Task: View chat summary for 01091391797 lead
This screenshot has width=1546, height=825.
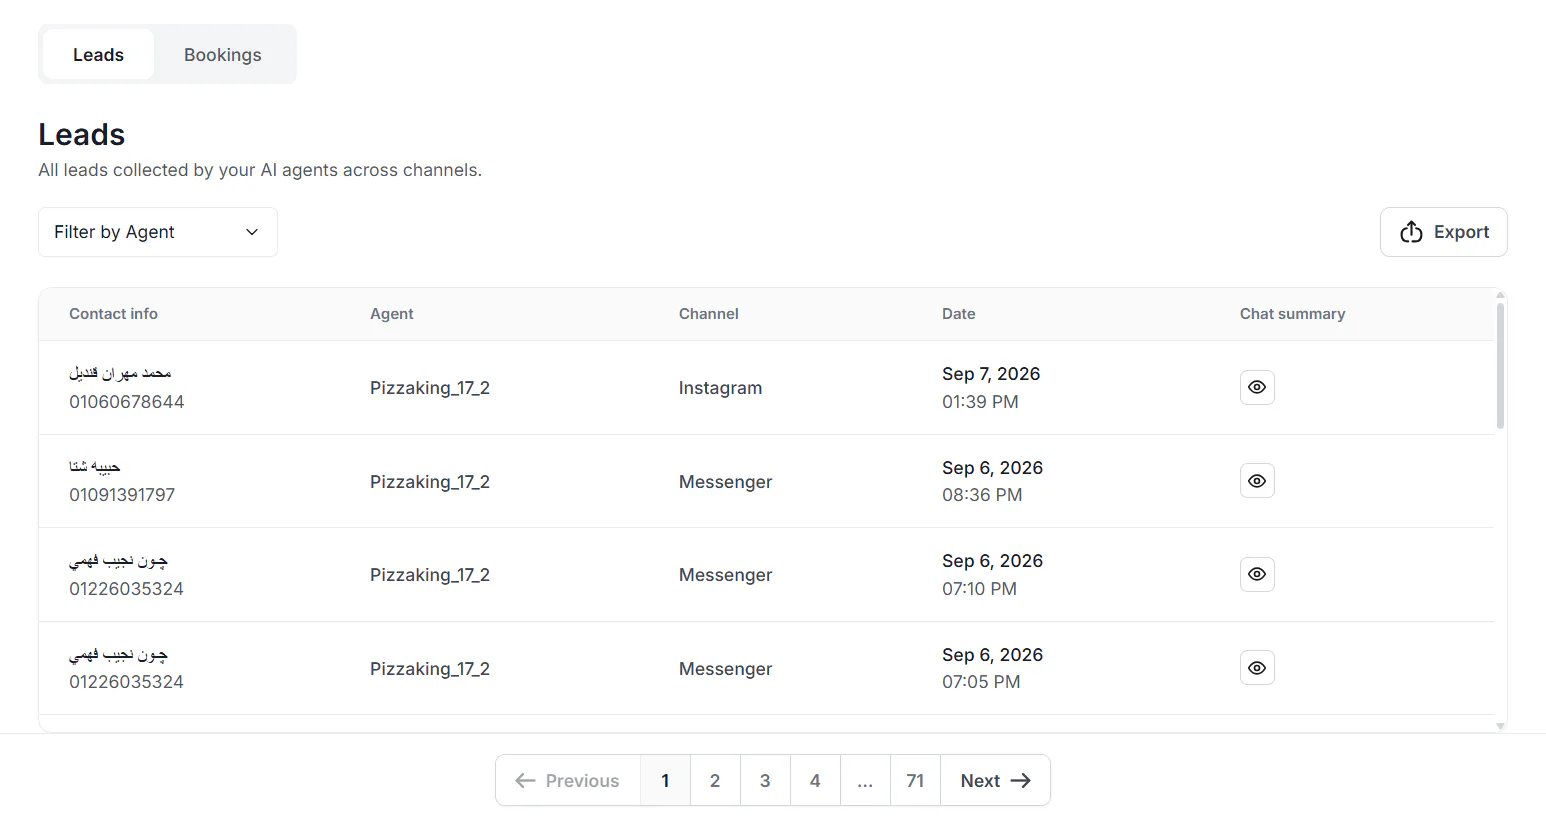Action: (1257, 481)
